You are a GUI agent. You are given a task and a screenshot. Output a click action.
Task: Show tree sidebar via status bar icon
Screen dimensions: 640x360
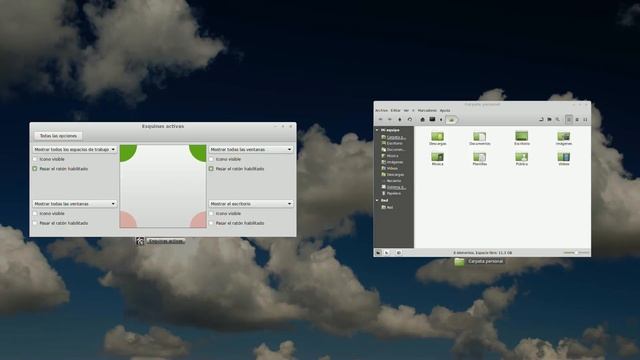(x=387, y=253)
